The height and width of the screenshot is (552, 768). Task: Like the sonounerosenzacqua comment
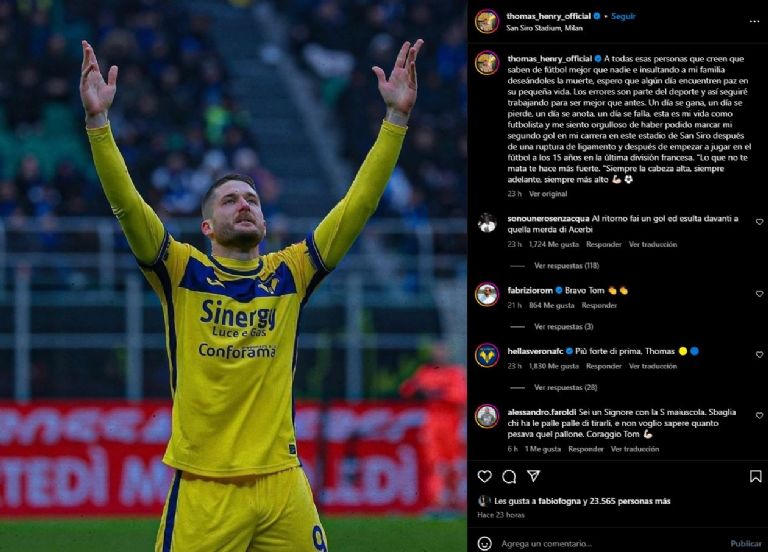click(759, 222)
